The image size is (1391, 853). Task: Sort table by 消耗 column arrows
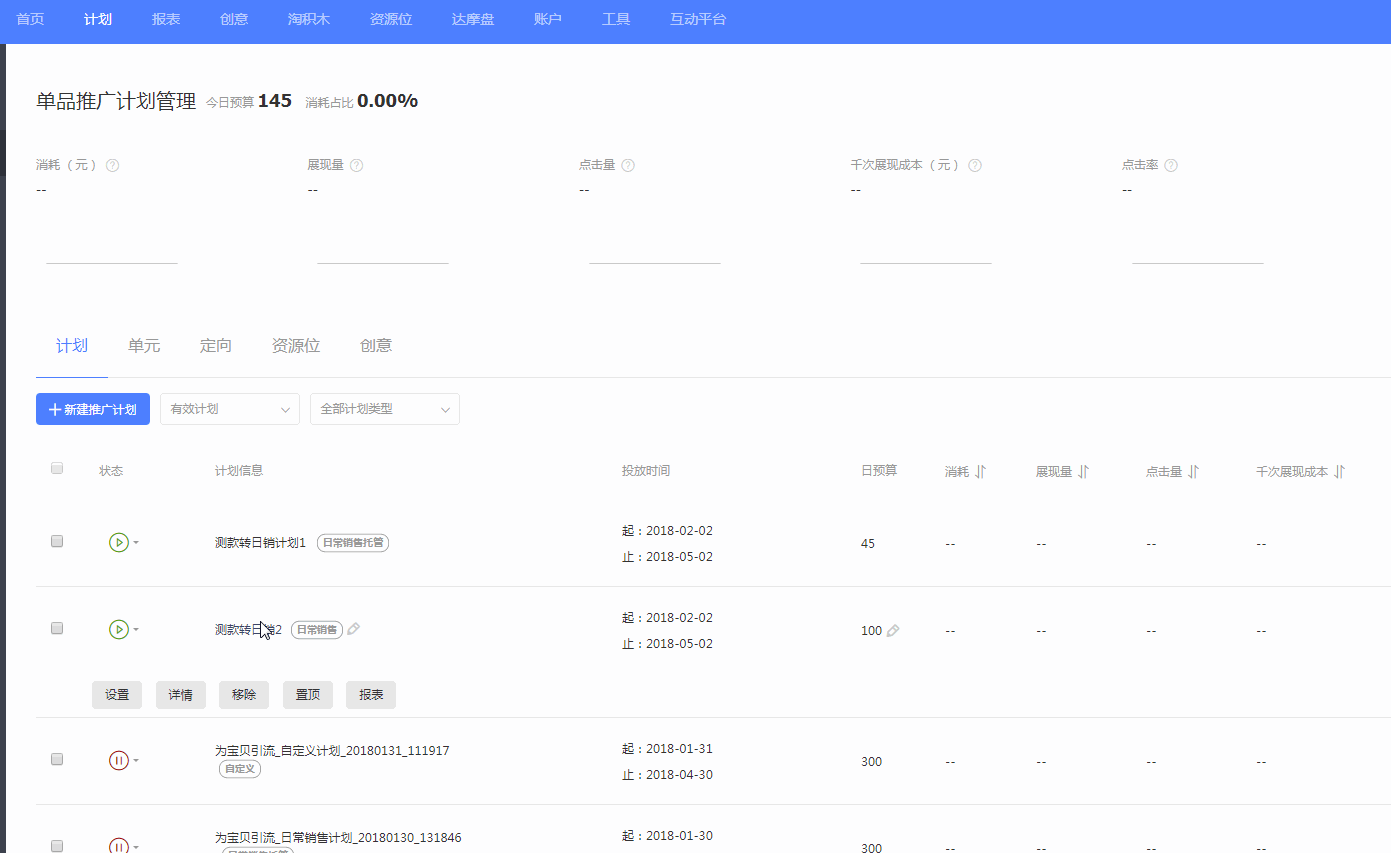(980, 471)
